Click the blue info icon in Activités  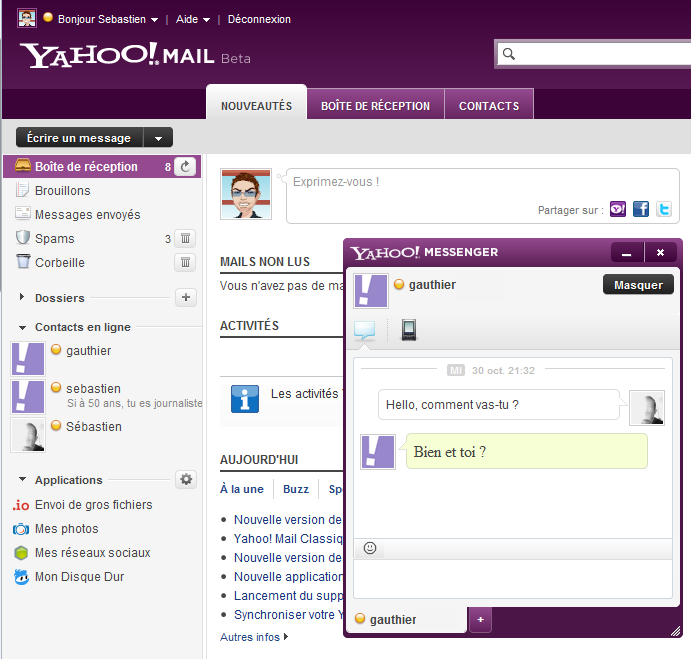[245, 399]
